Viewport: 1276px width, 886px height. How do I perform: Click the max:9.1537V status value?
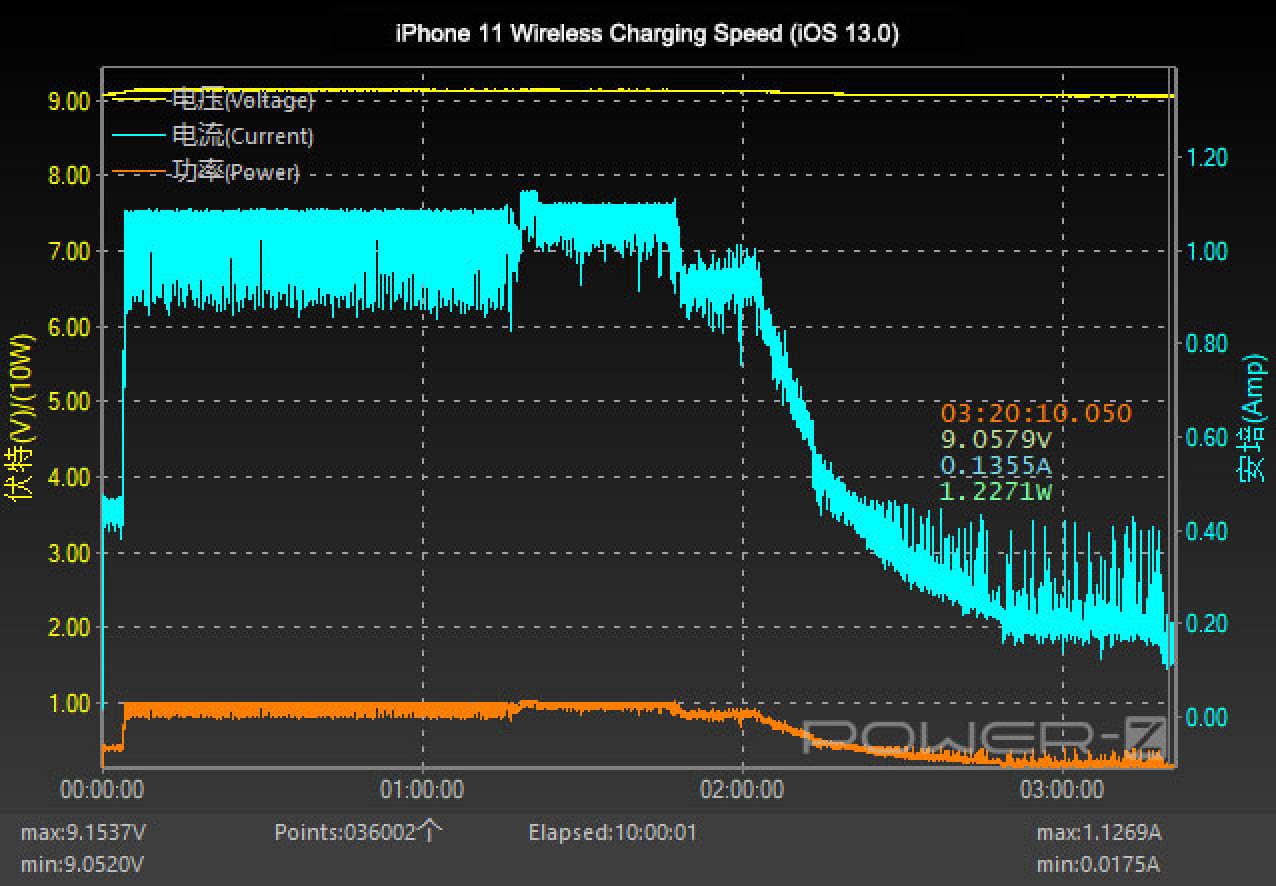coord(83,832)
